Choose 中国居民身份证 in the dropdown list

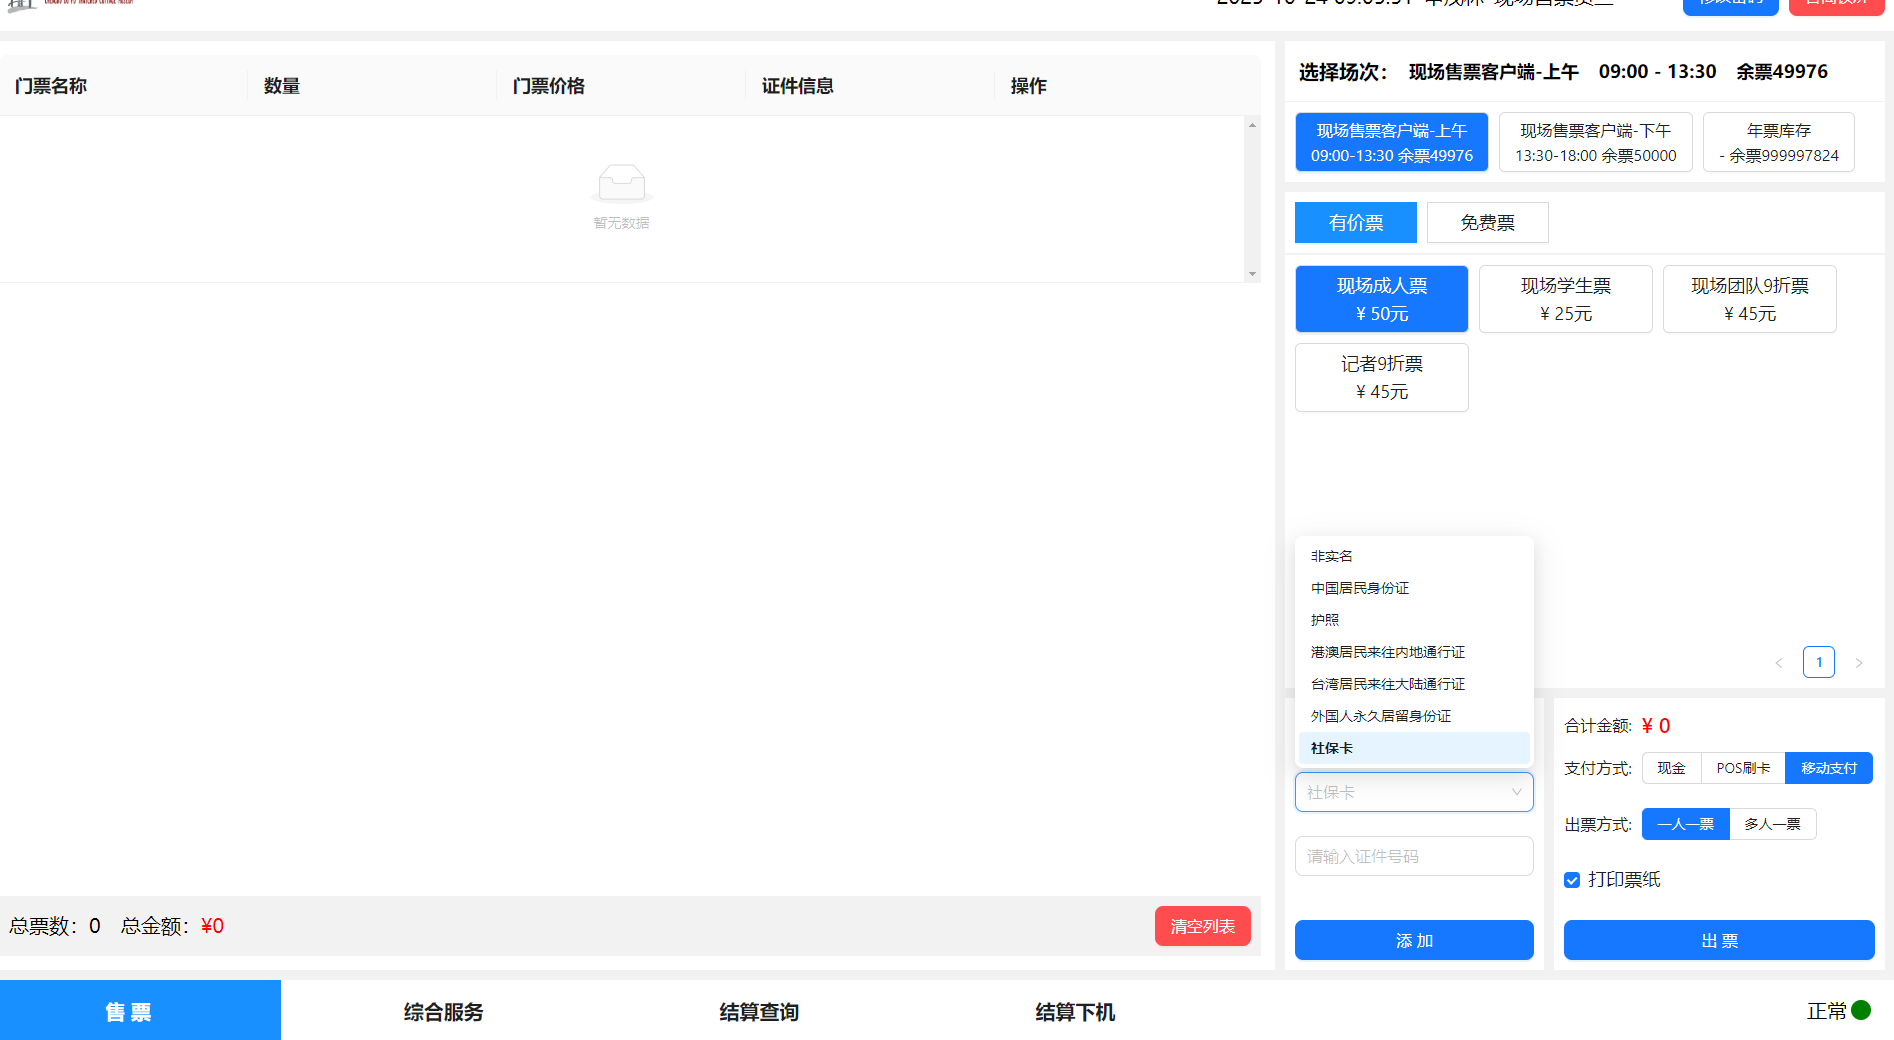[1360, 588]
